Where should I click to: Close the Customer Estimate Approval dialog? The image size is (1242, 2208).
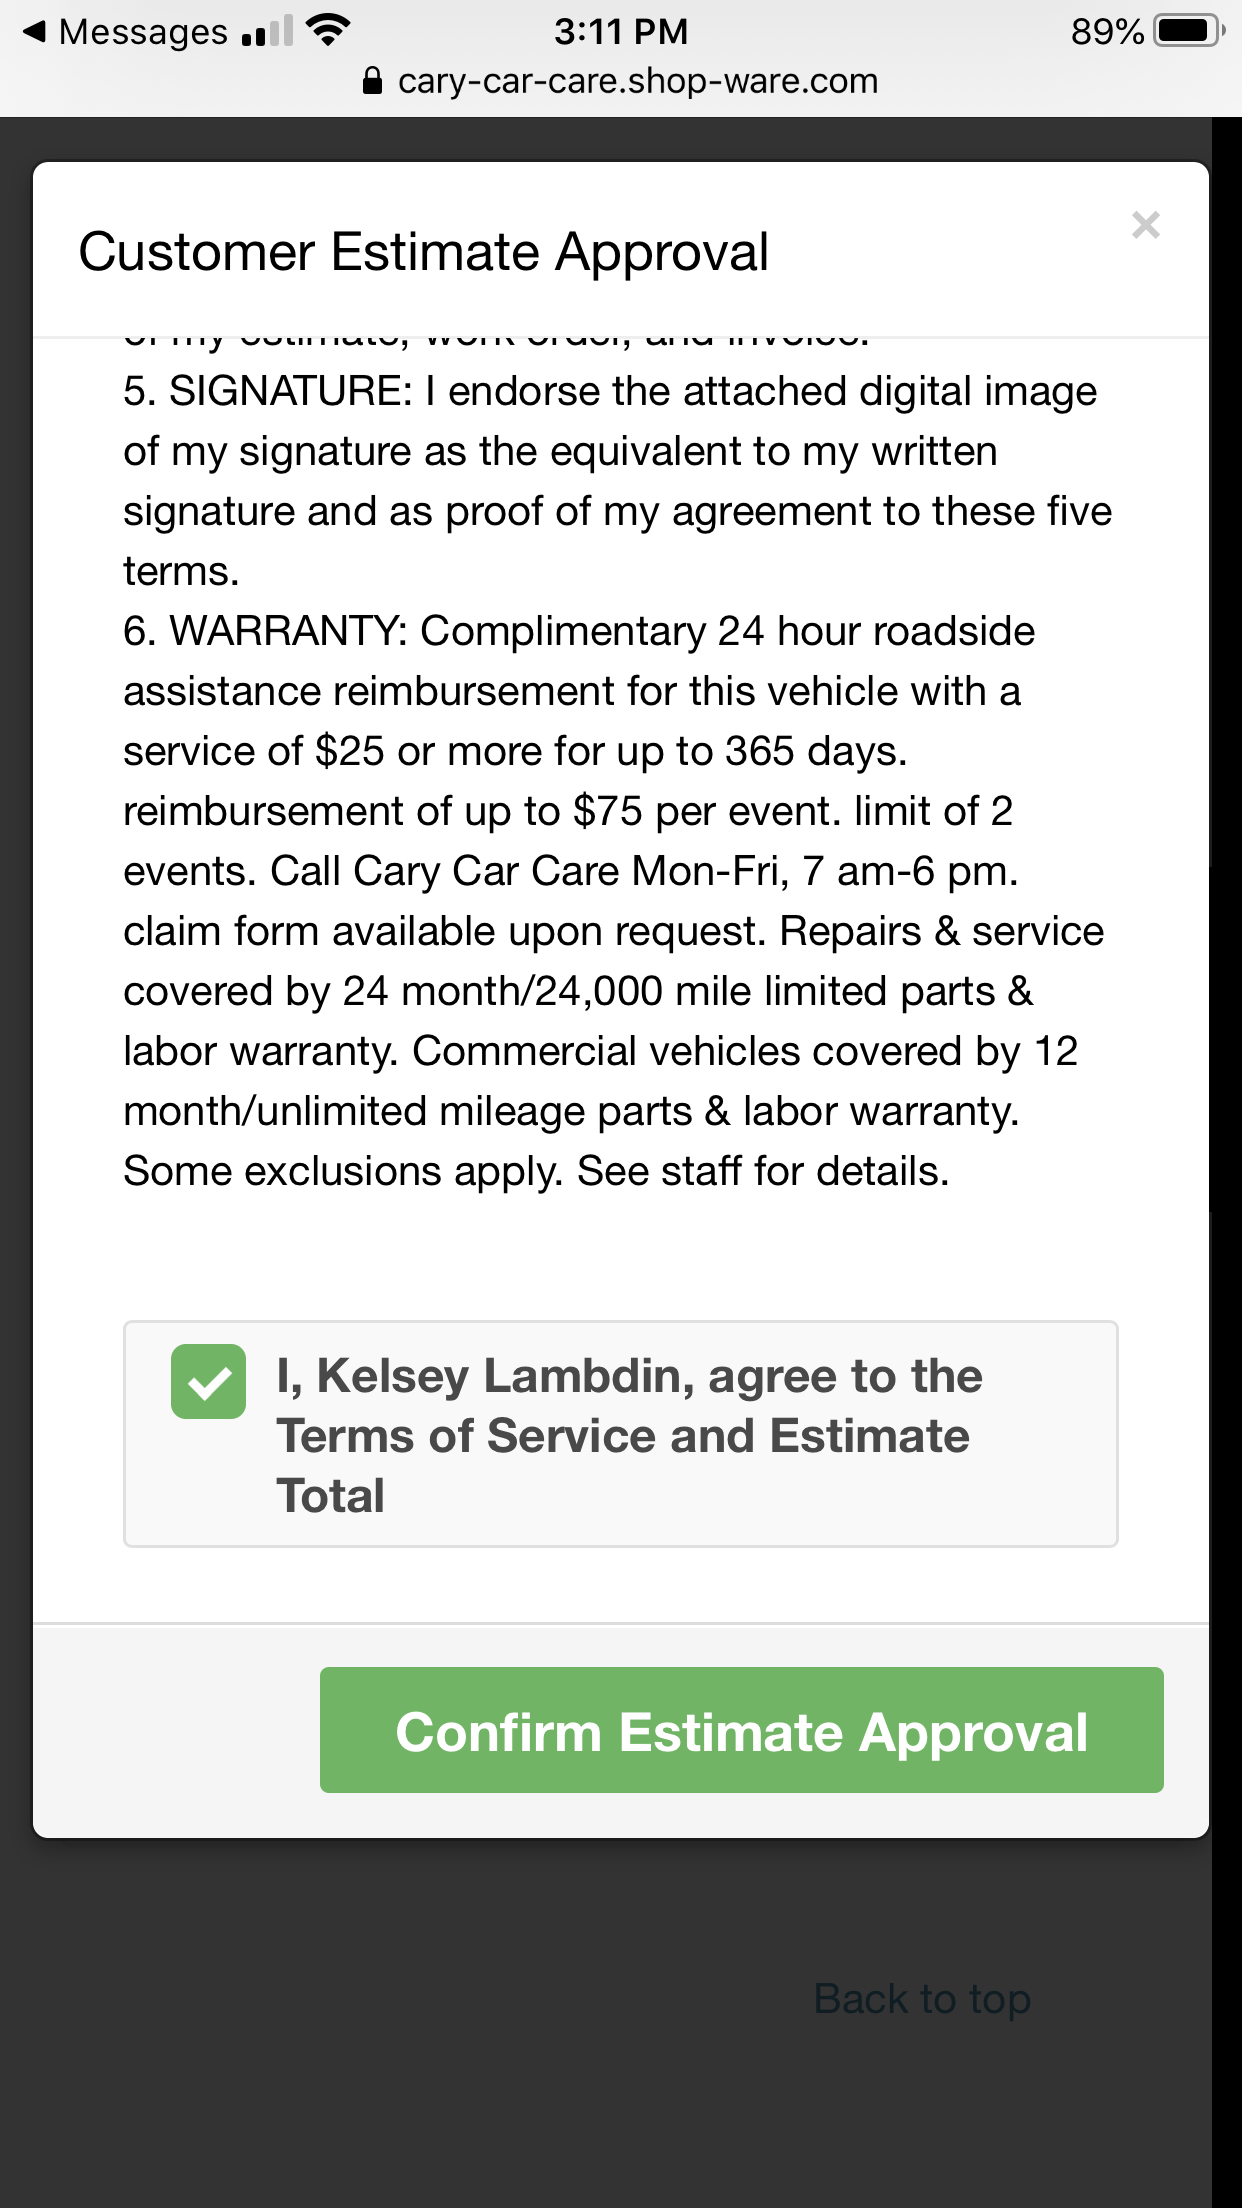(x=1146, y=225)
